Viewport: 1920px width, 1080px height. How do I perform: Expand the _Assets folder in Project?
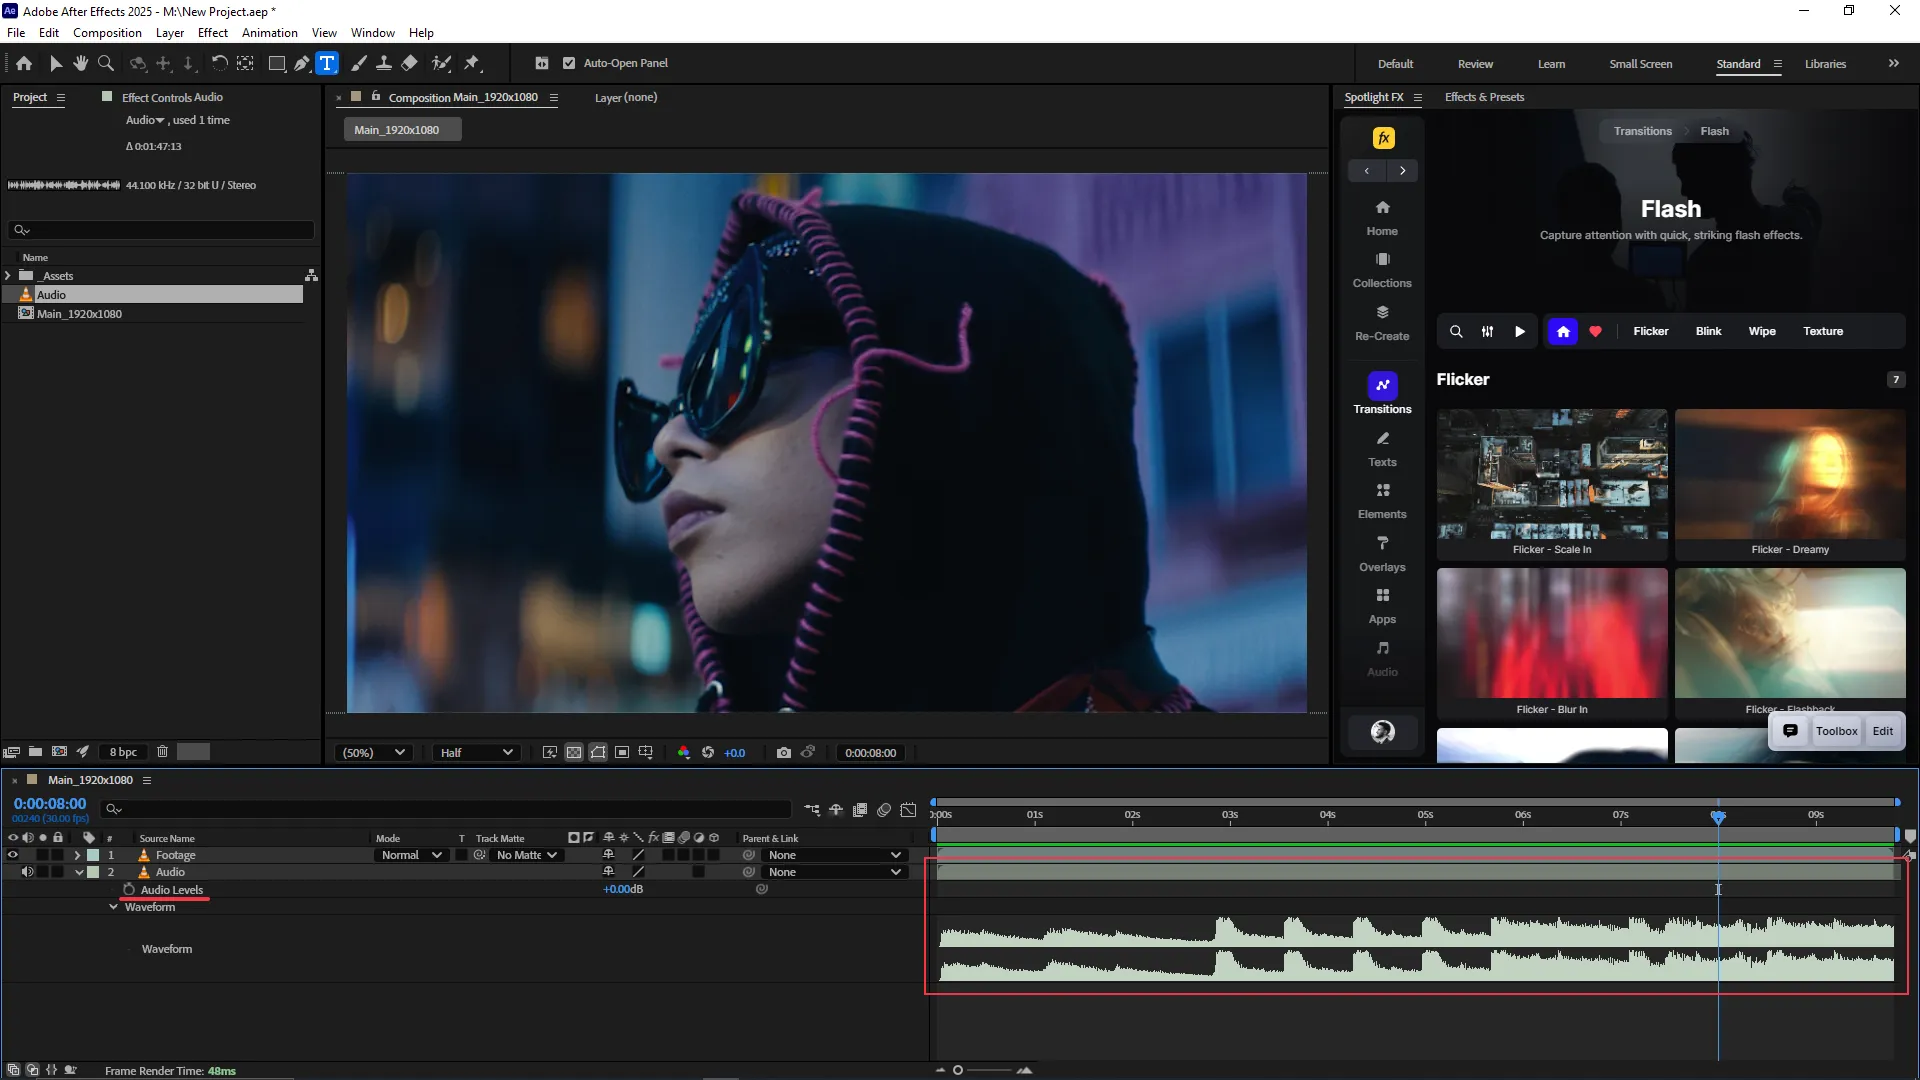pos(8,276)
